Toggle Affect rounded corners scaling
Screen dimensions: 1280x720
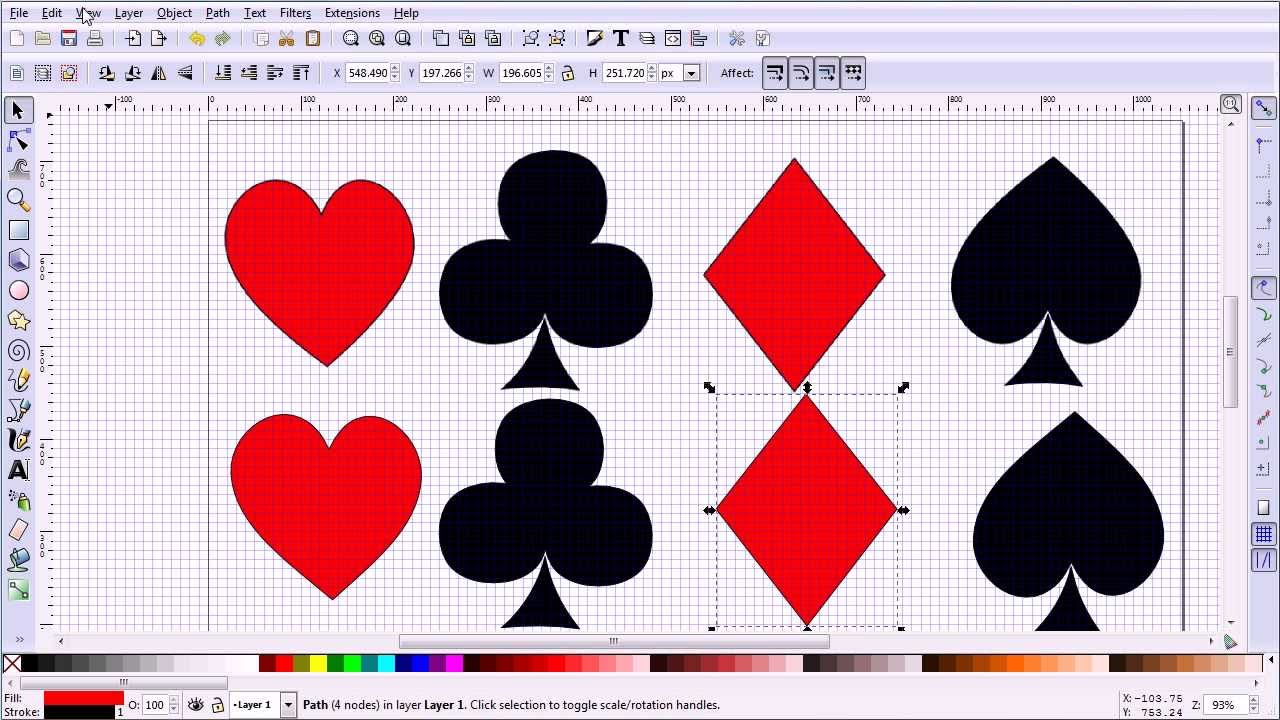[801, 73]
